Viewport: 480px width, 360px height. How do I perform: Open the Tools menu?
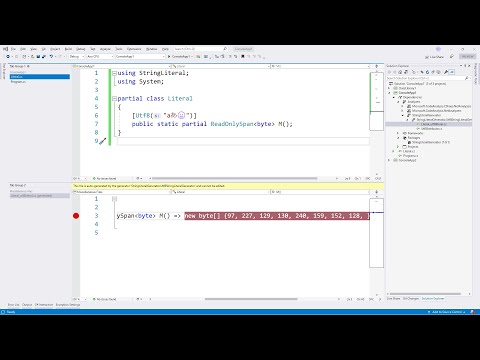click(x=119, y=49)
